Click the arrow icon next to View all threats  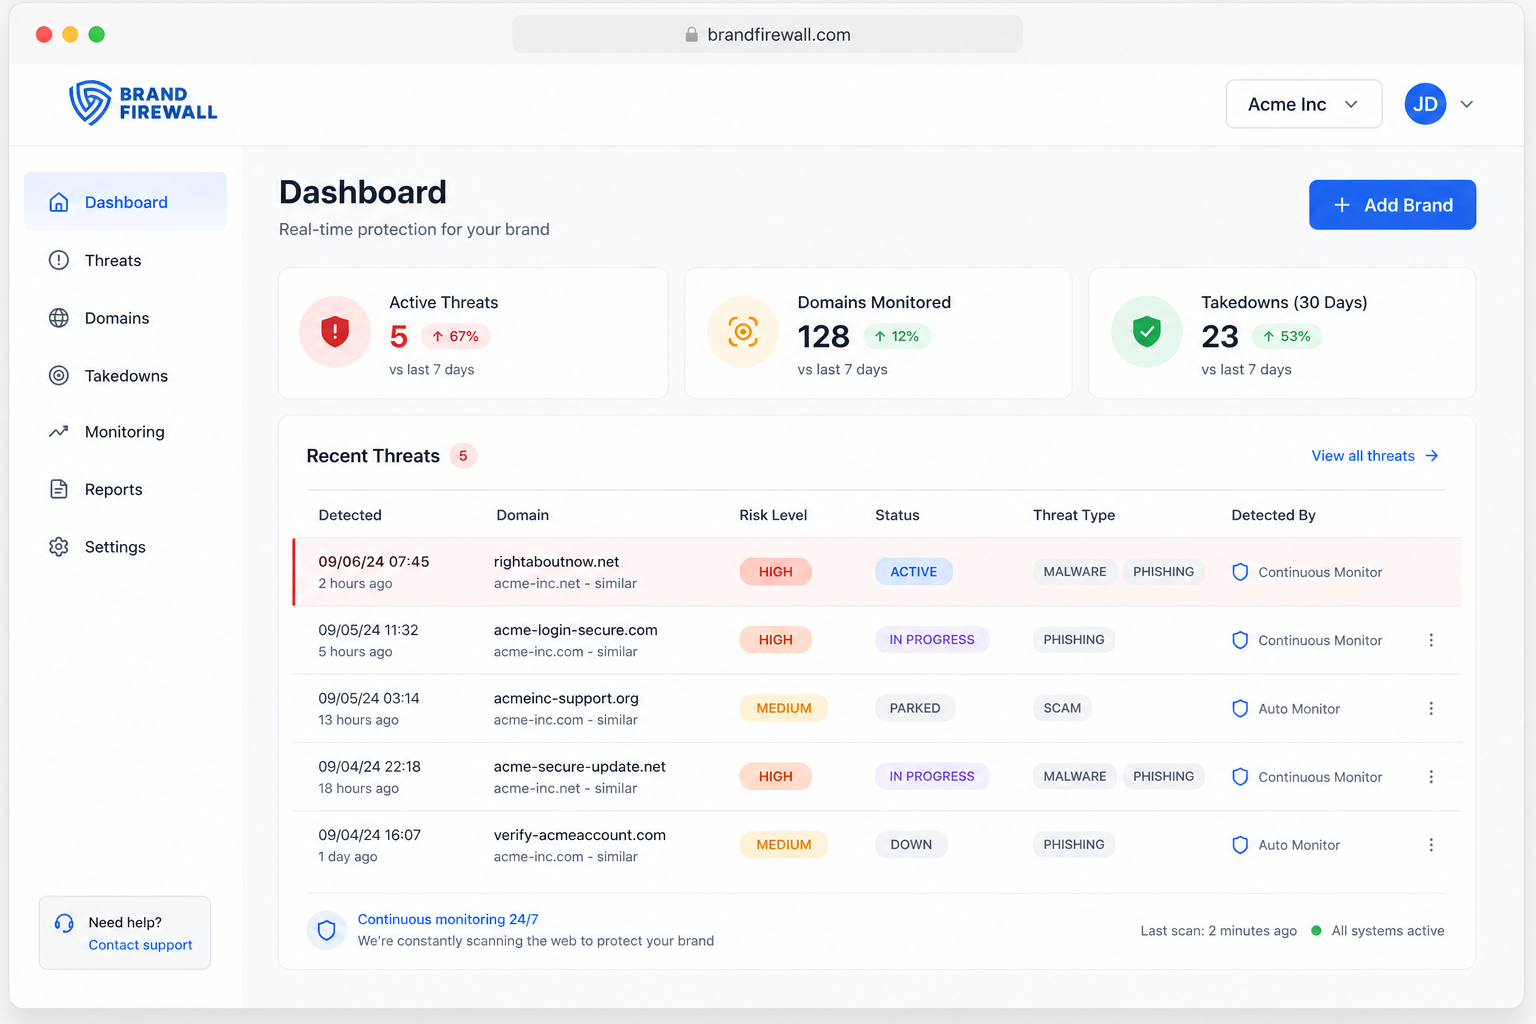point(1432,456)
